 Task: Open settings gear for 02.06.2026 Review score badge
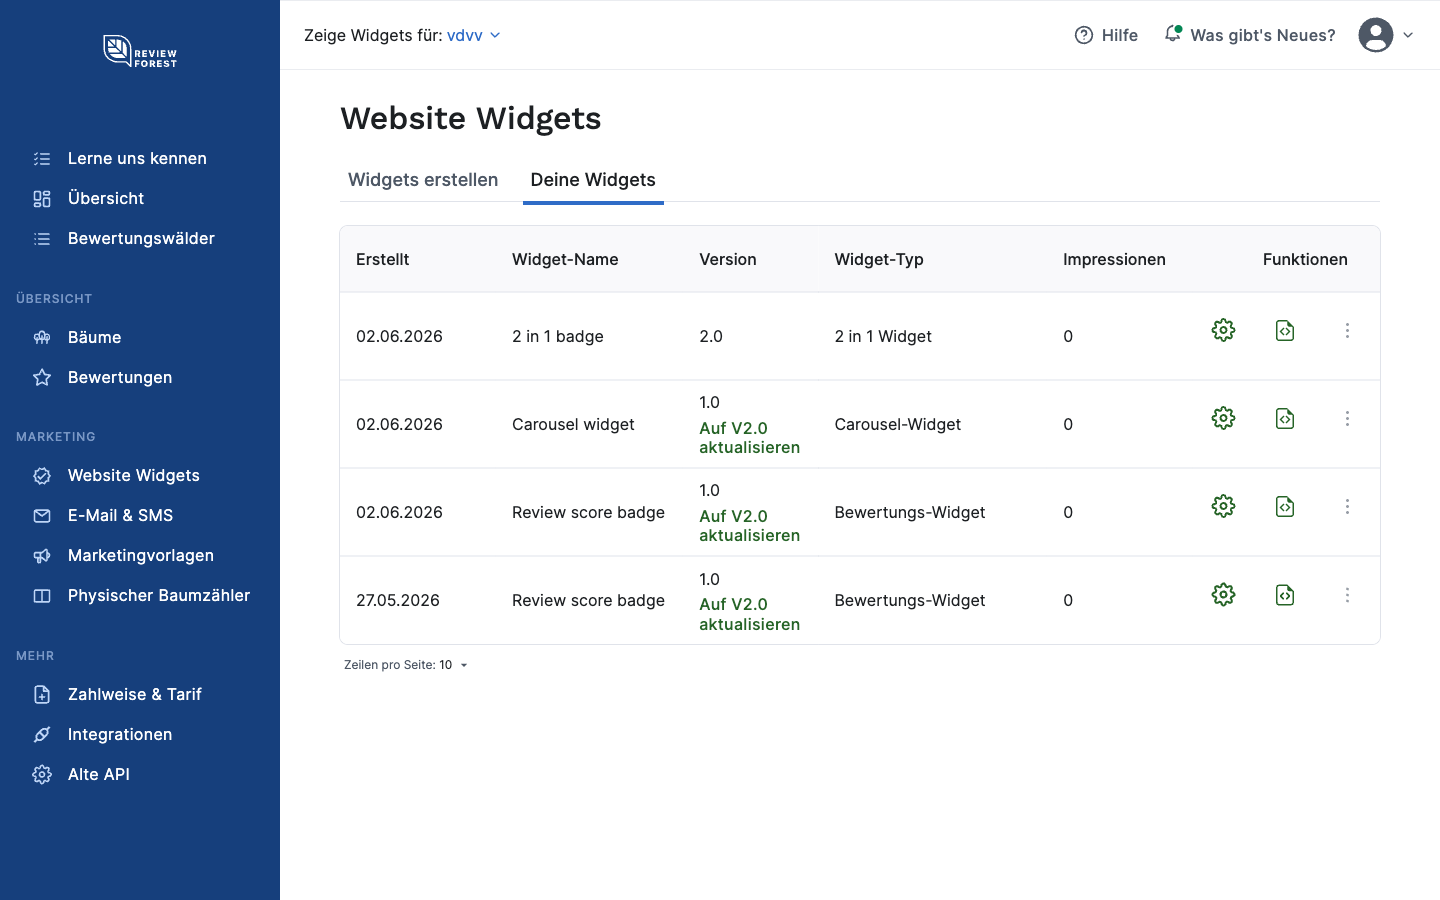tap(1223, 506)
